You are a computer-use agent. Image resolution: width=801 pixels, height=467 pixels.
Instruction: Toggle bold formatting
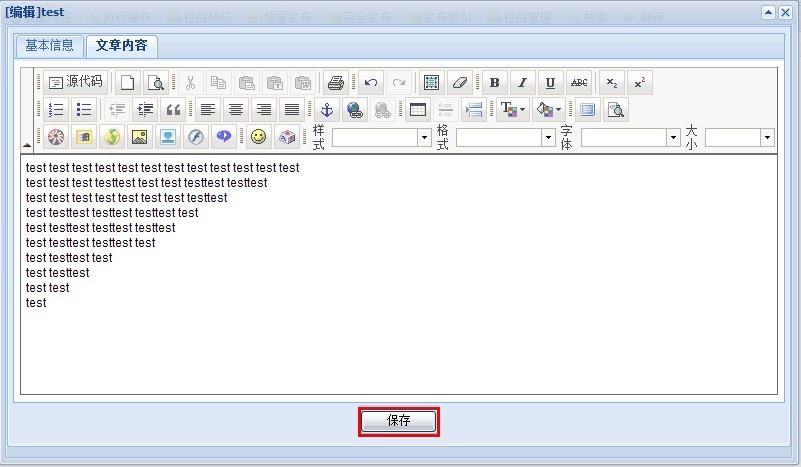click(494, 83)
